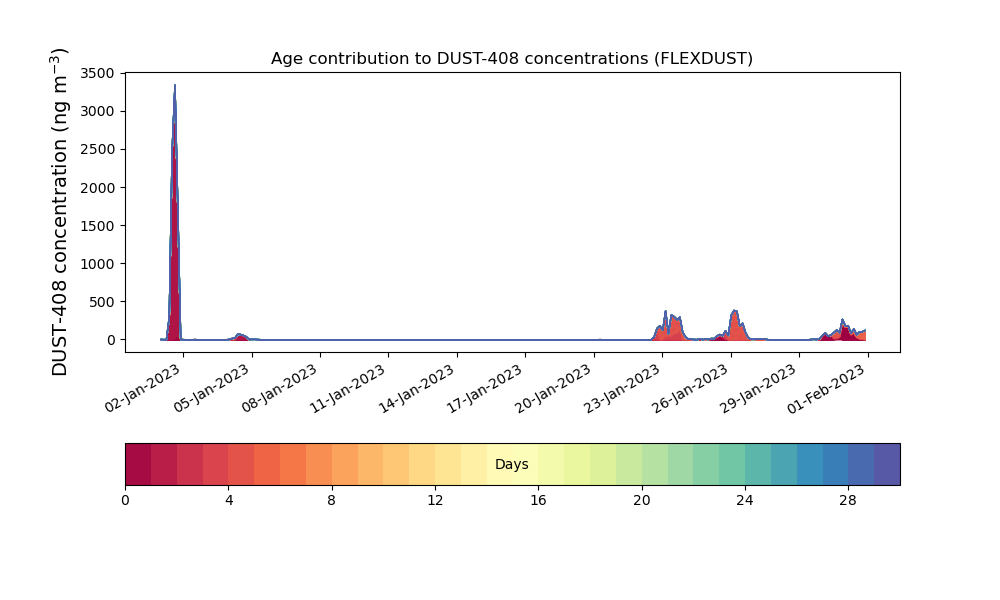Viewport: 1000px width, 600px height.
Task: Click the "Days" label on the colorbar
Action: [511, 464]
